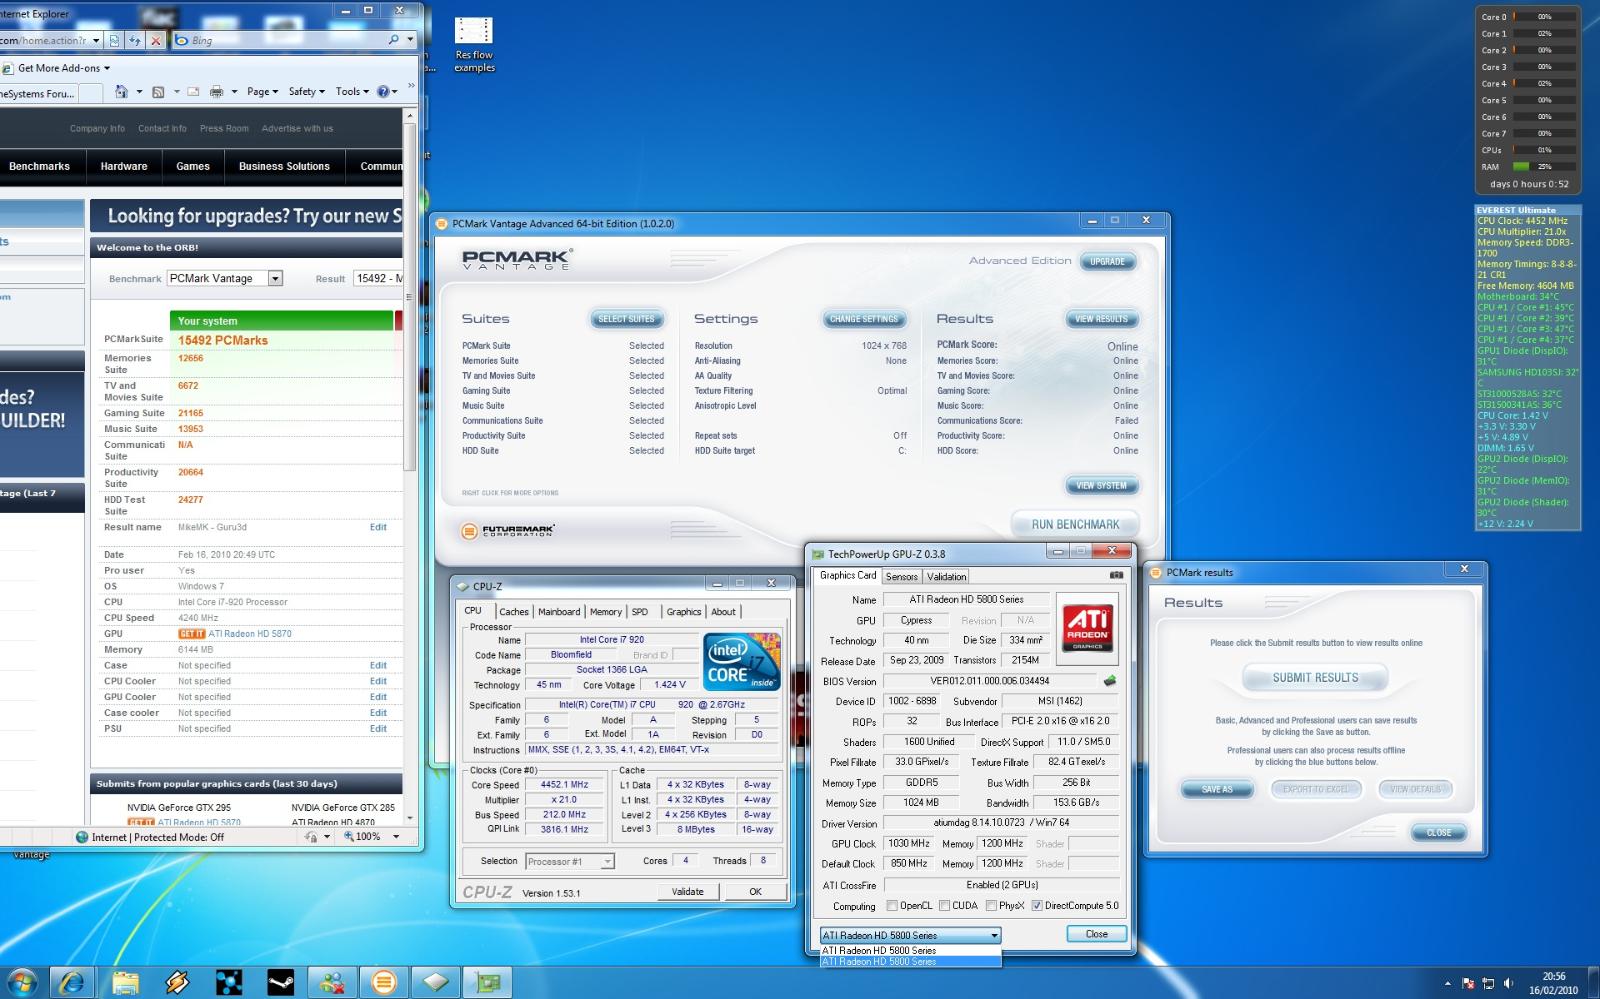
Task: Open the Tools menu in IE toolbar
Action: click(352, 91)
